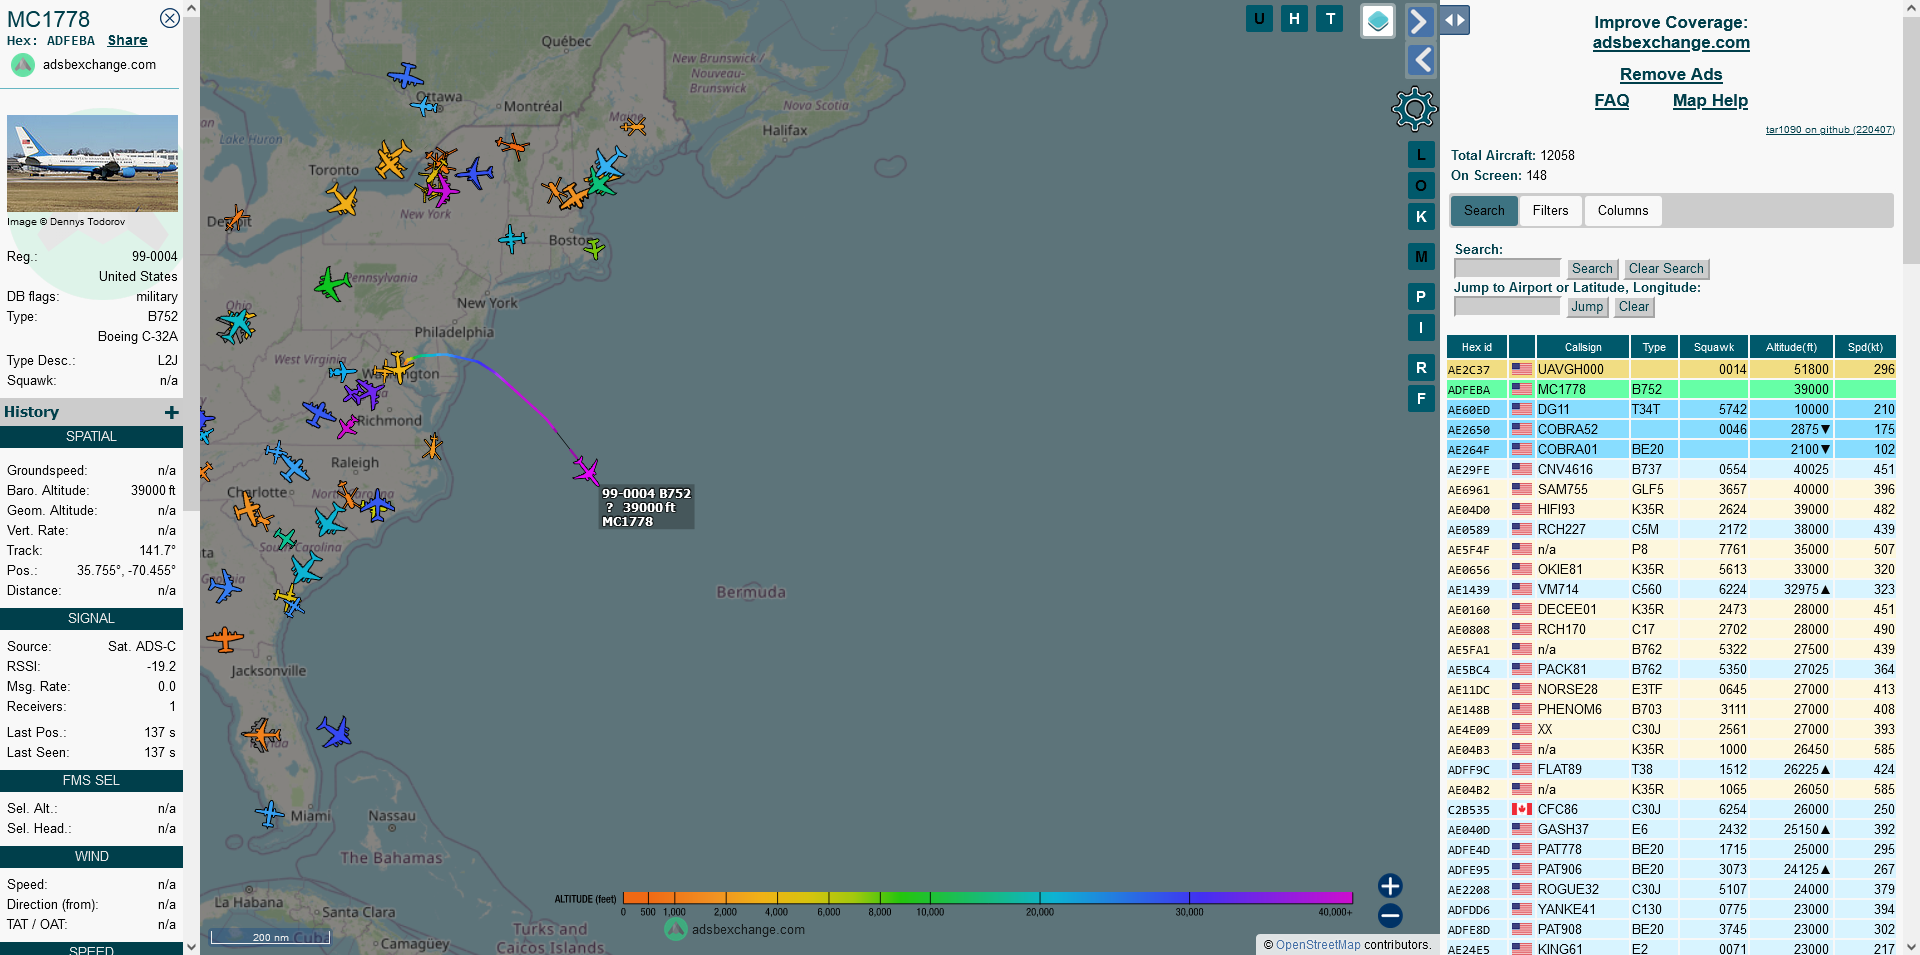Sort table by Hex id column

1476,347
